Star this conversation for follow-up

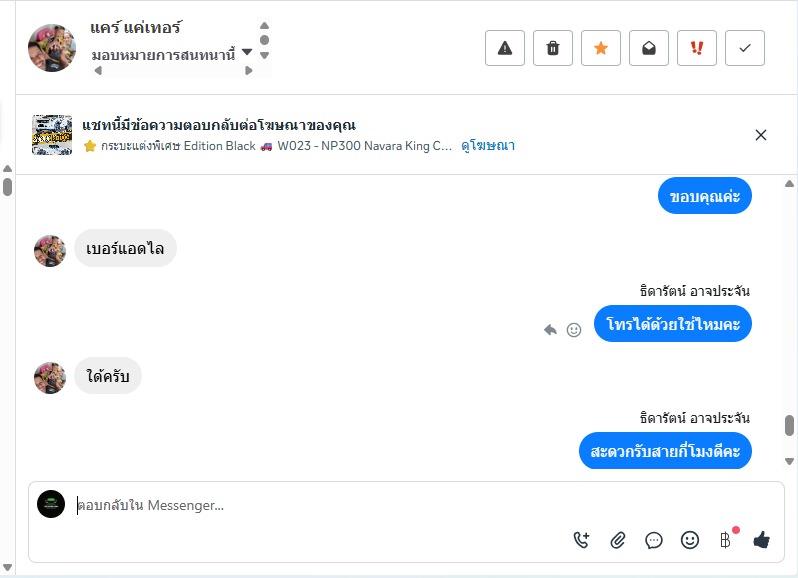601,48
